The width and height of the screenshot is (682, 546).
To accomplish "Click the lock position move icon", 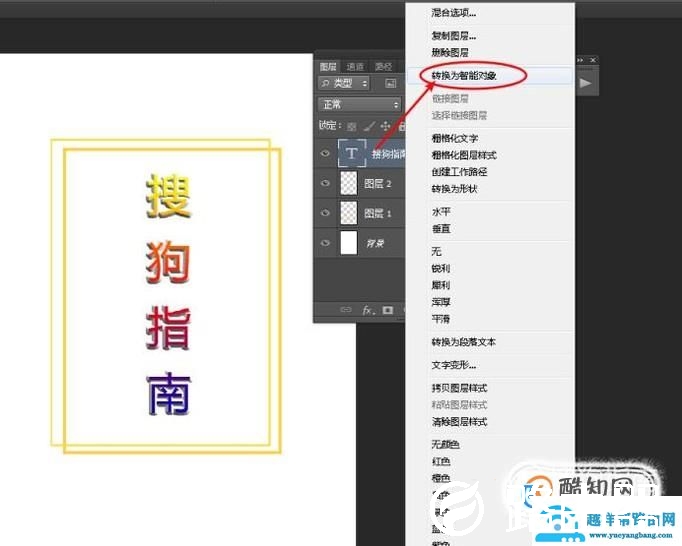I will click(x=385, y=126).
